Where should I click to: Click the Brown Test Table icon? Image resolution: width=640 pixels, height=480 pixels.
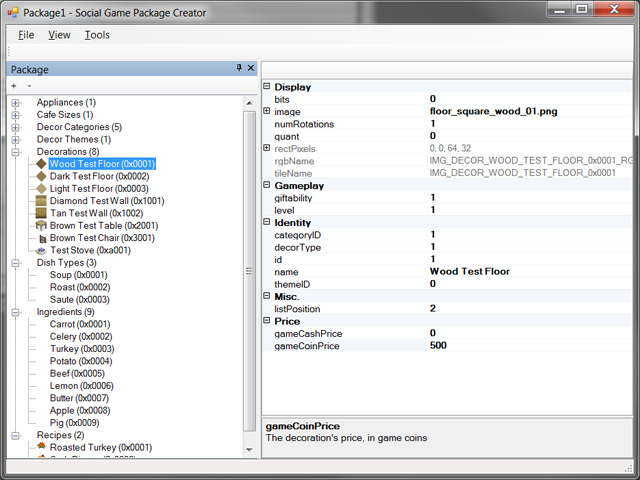tap(41, 226)
